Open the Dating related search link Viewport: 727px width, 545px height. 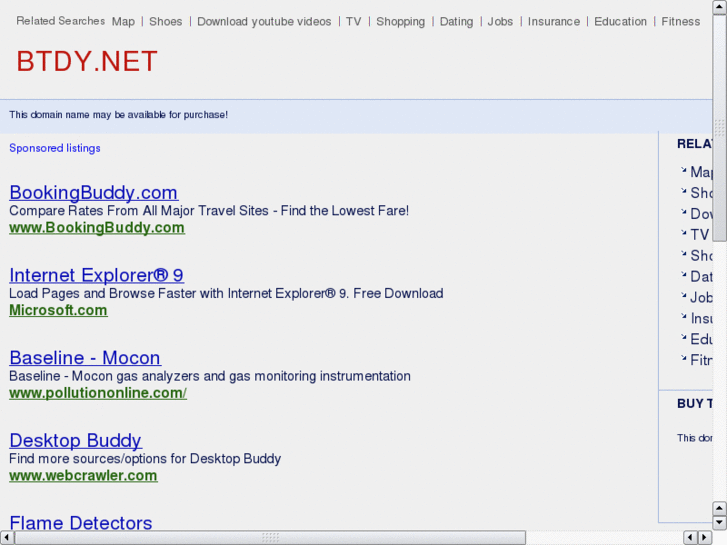pyautogui.click(x=456, y=21)
